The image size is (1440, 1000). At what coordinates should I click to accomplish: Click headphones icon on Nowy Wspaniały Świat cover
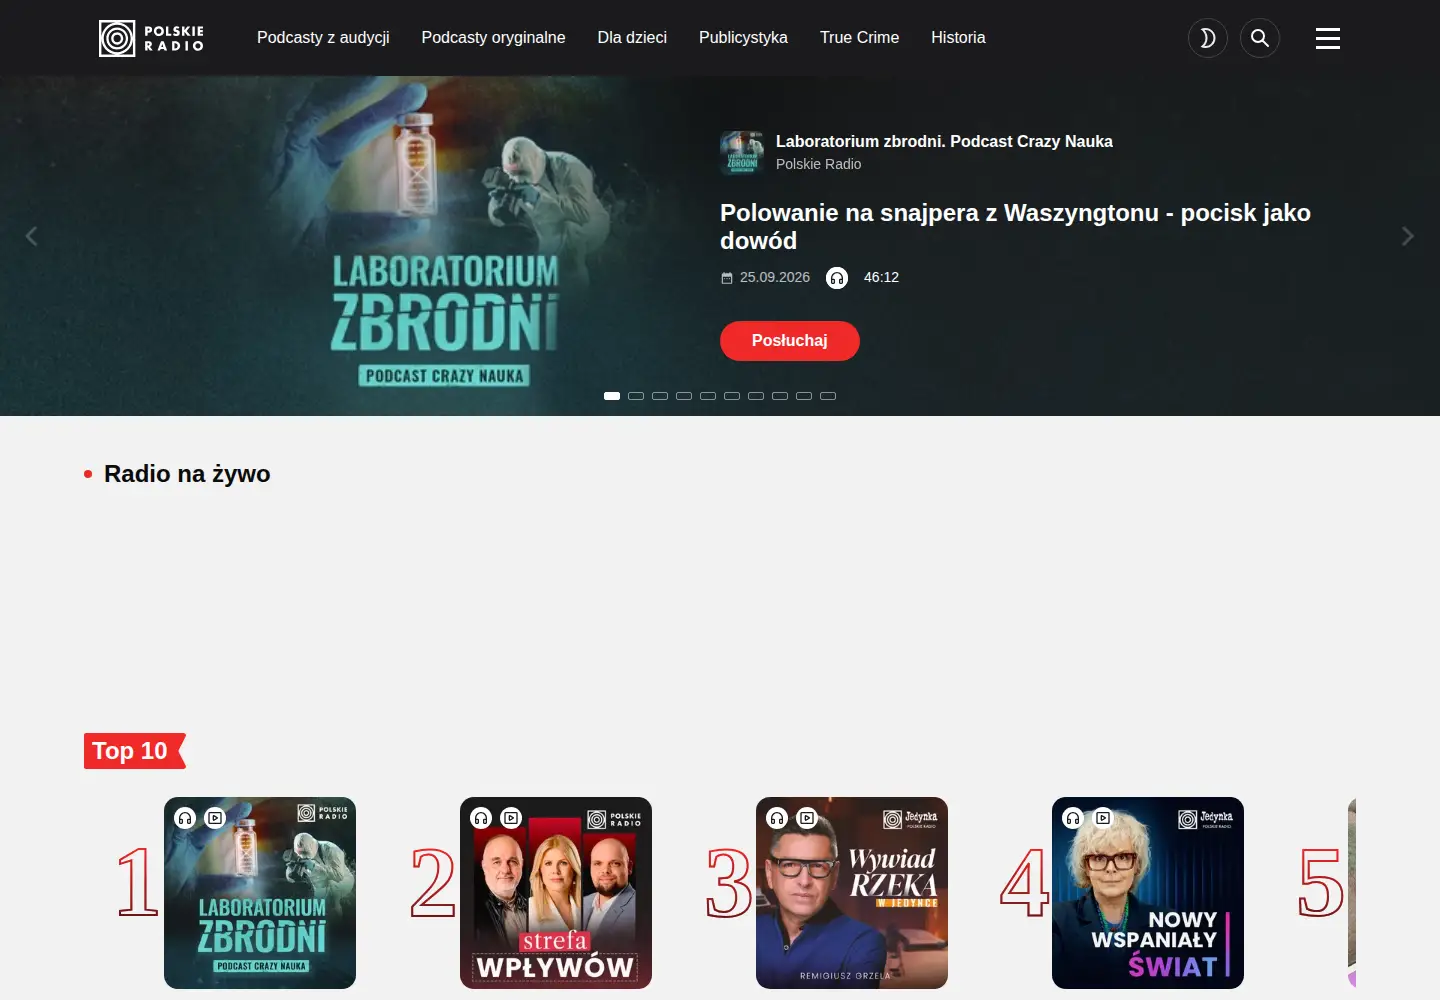(x=1073, y=818)
